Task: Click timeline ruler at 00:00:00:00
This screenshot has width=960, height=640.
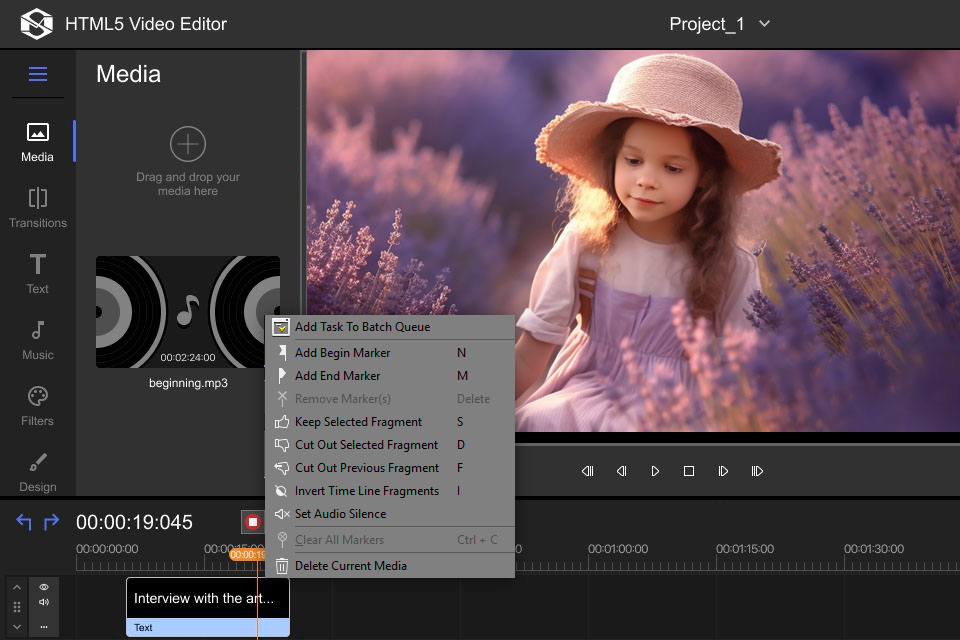Action: [107, 549]
